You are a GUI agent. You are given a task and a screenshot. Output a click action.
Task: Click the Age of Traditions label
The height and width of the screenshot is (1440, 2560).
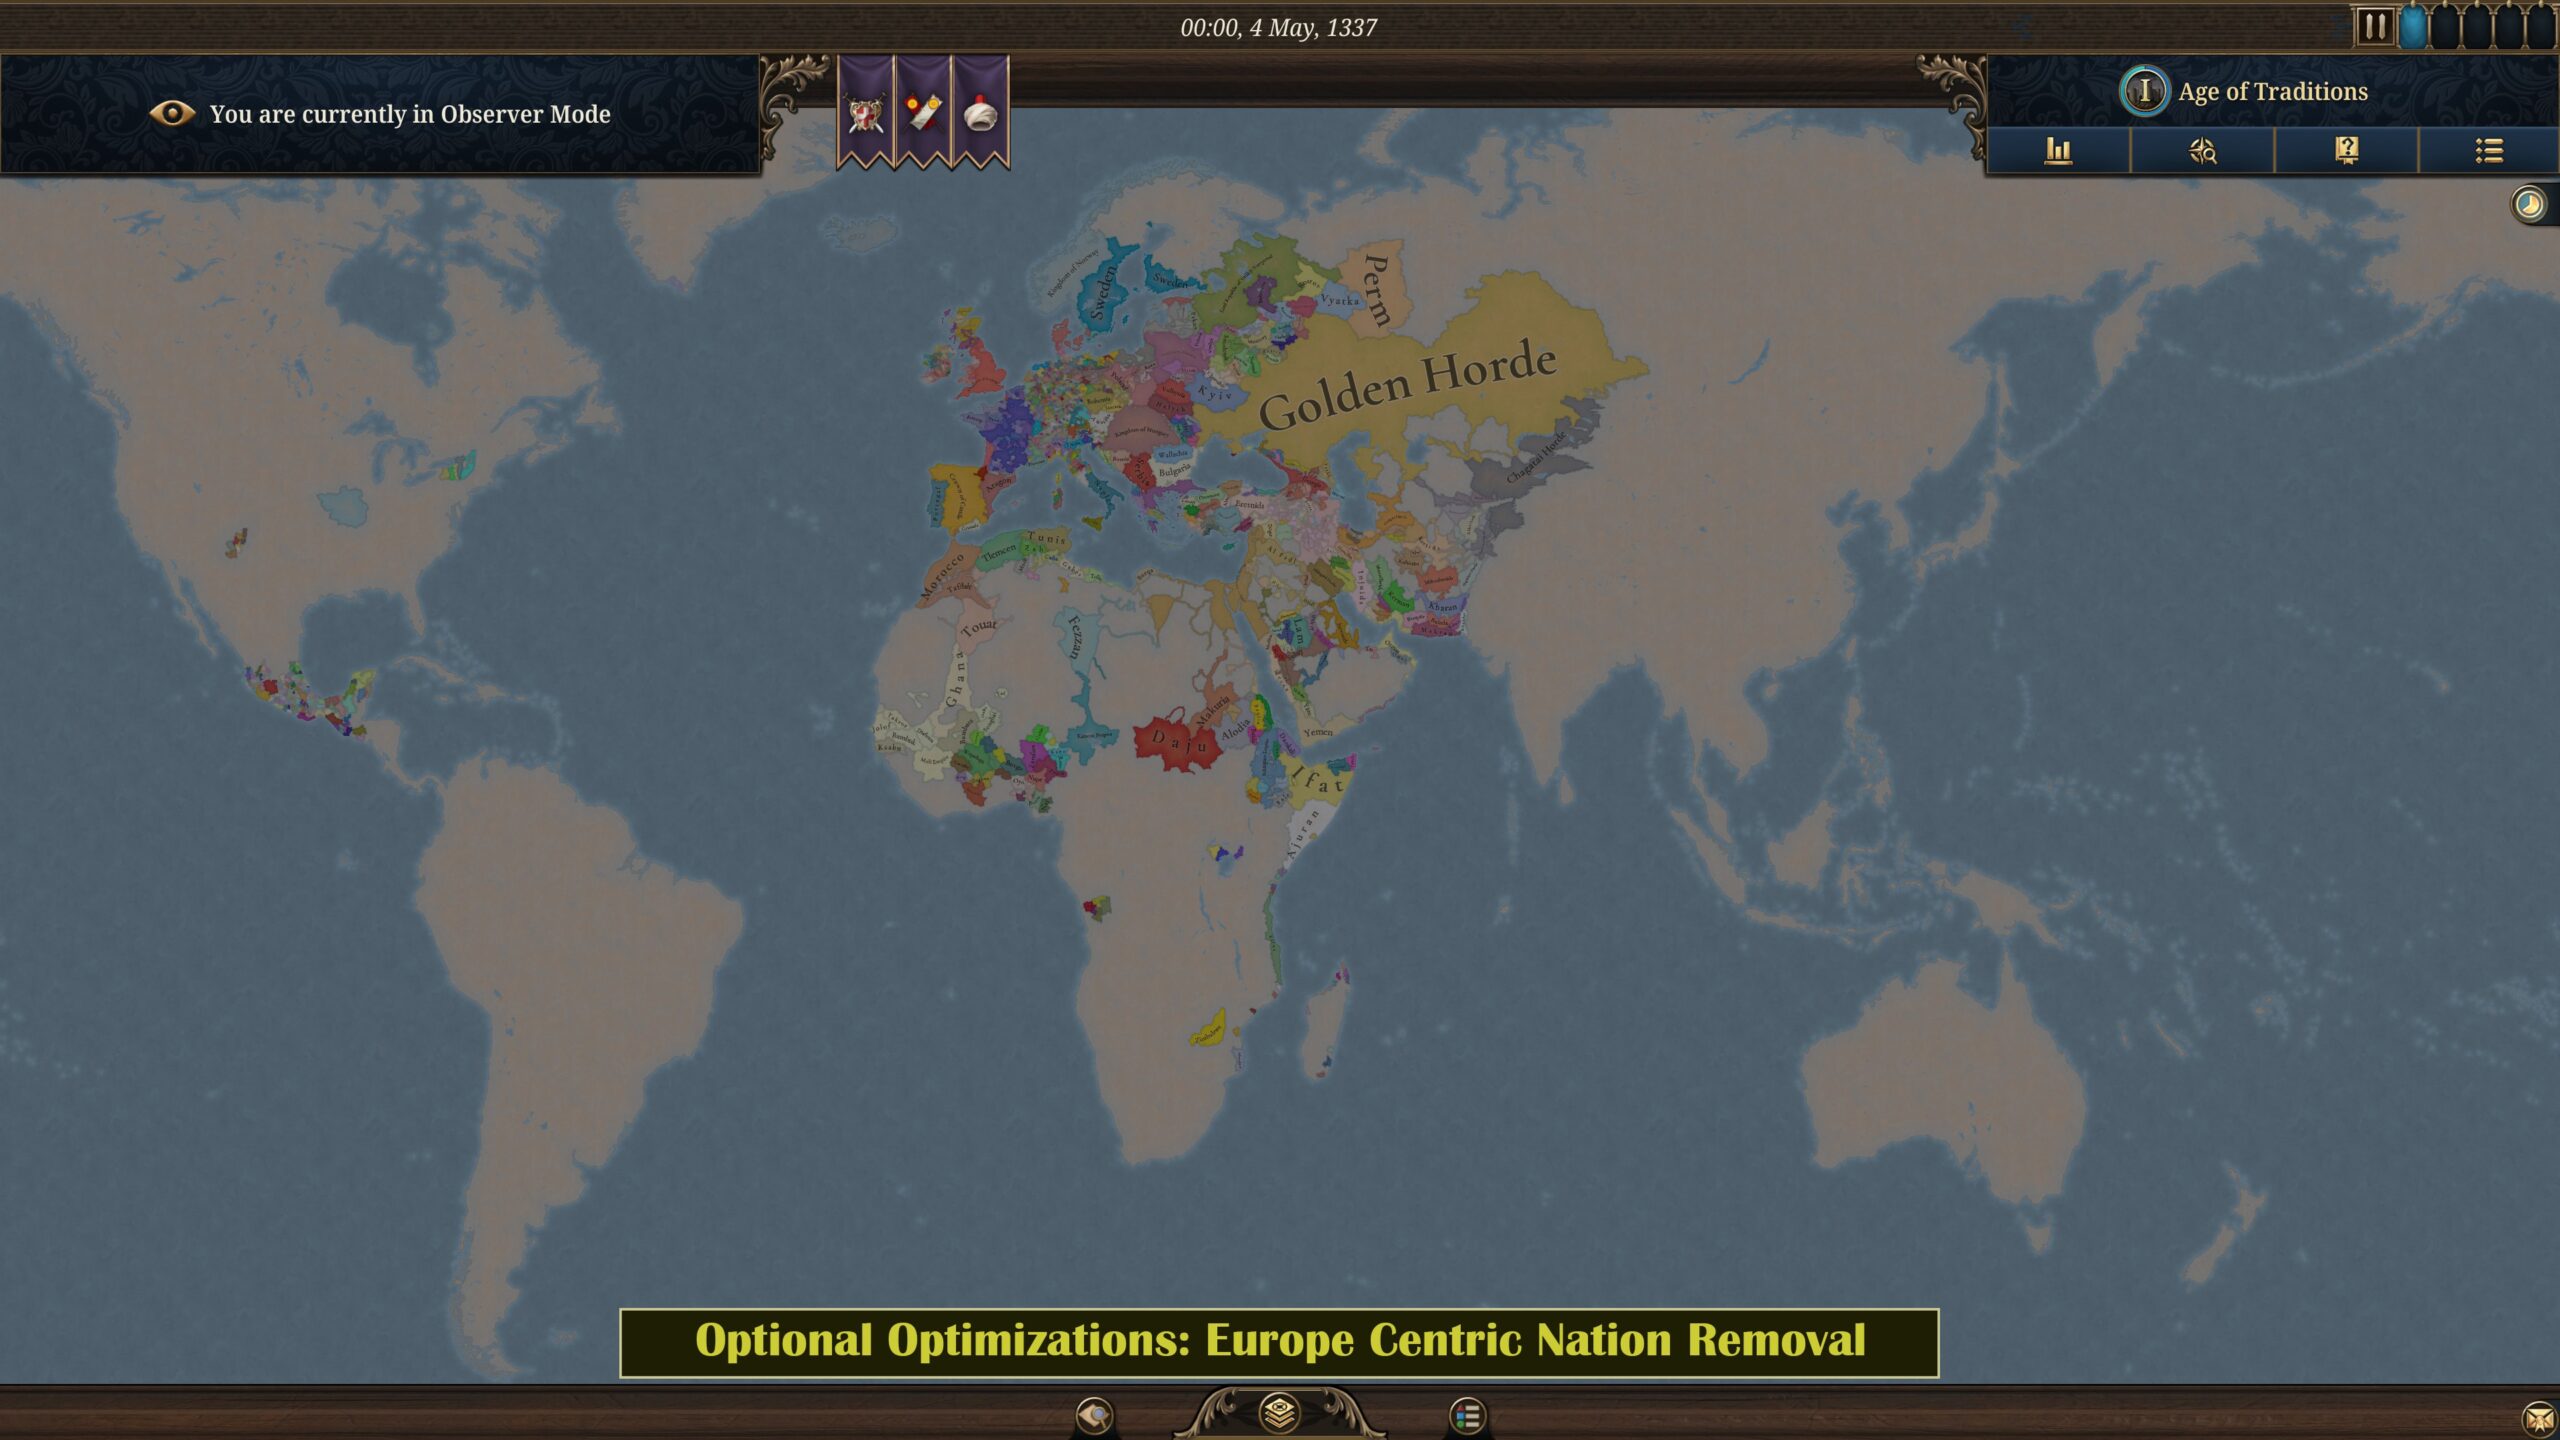click(x=2273, y=91)
